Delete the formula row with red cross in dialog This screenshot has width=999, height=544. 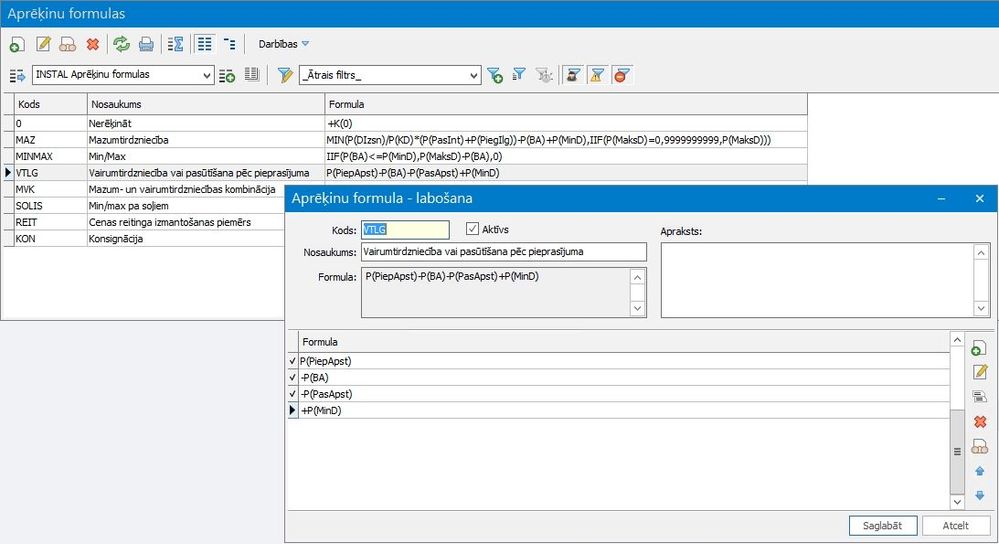[980, 422]
